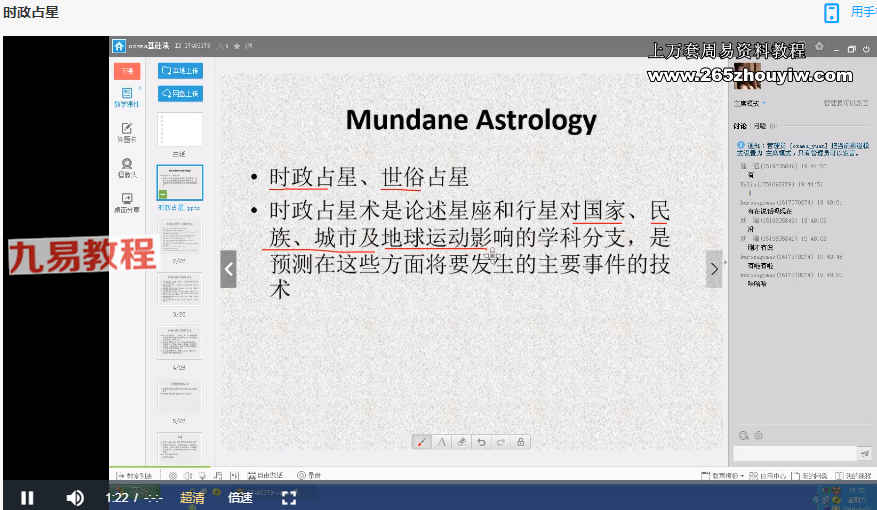Toggle the speaker icon in bottom toolbar
The height and width of the screenshot is (510, 877).
(x=188, y=475)
